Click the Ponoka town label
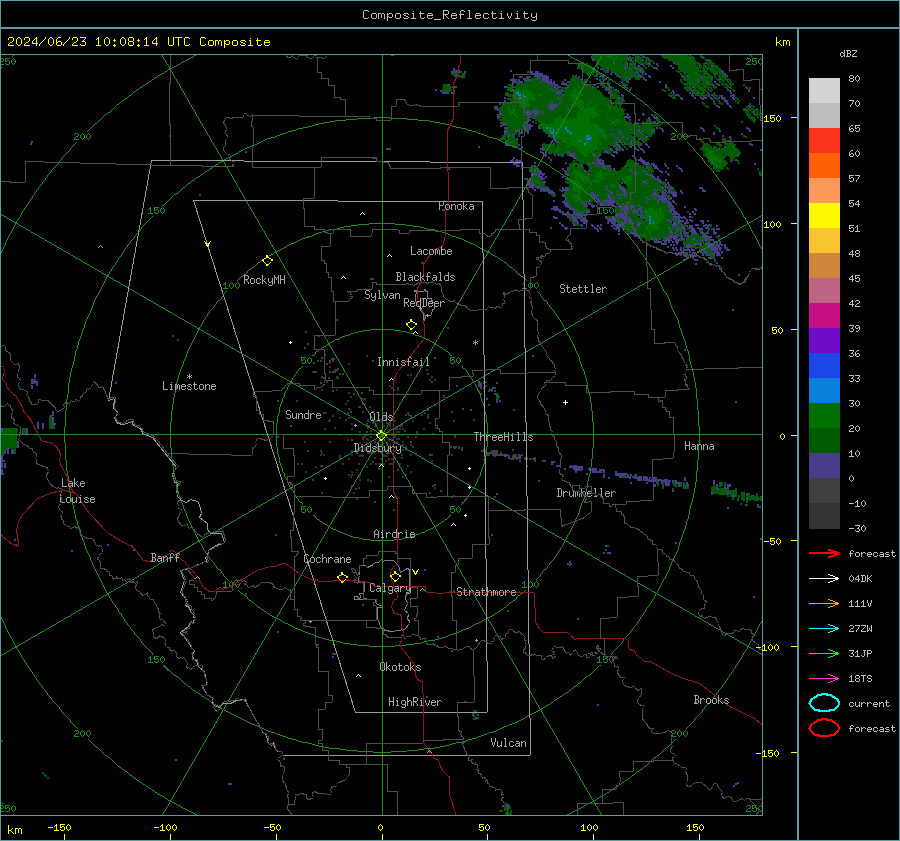The image size is (900, 841). click(456, 206)
